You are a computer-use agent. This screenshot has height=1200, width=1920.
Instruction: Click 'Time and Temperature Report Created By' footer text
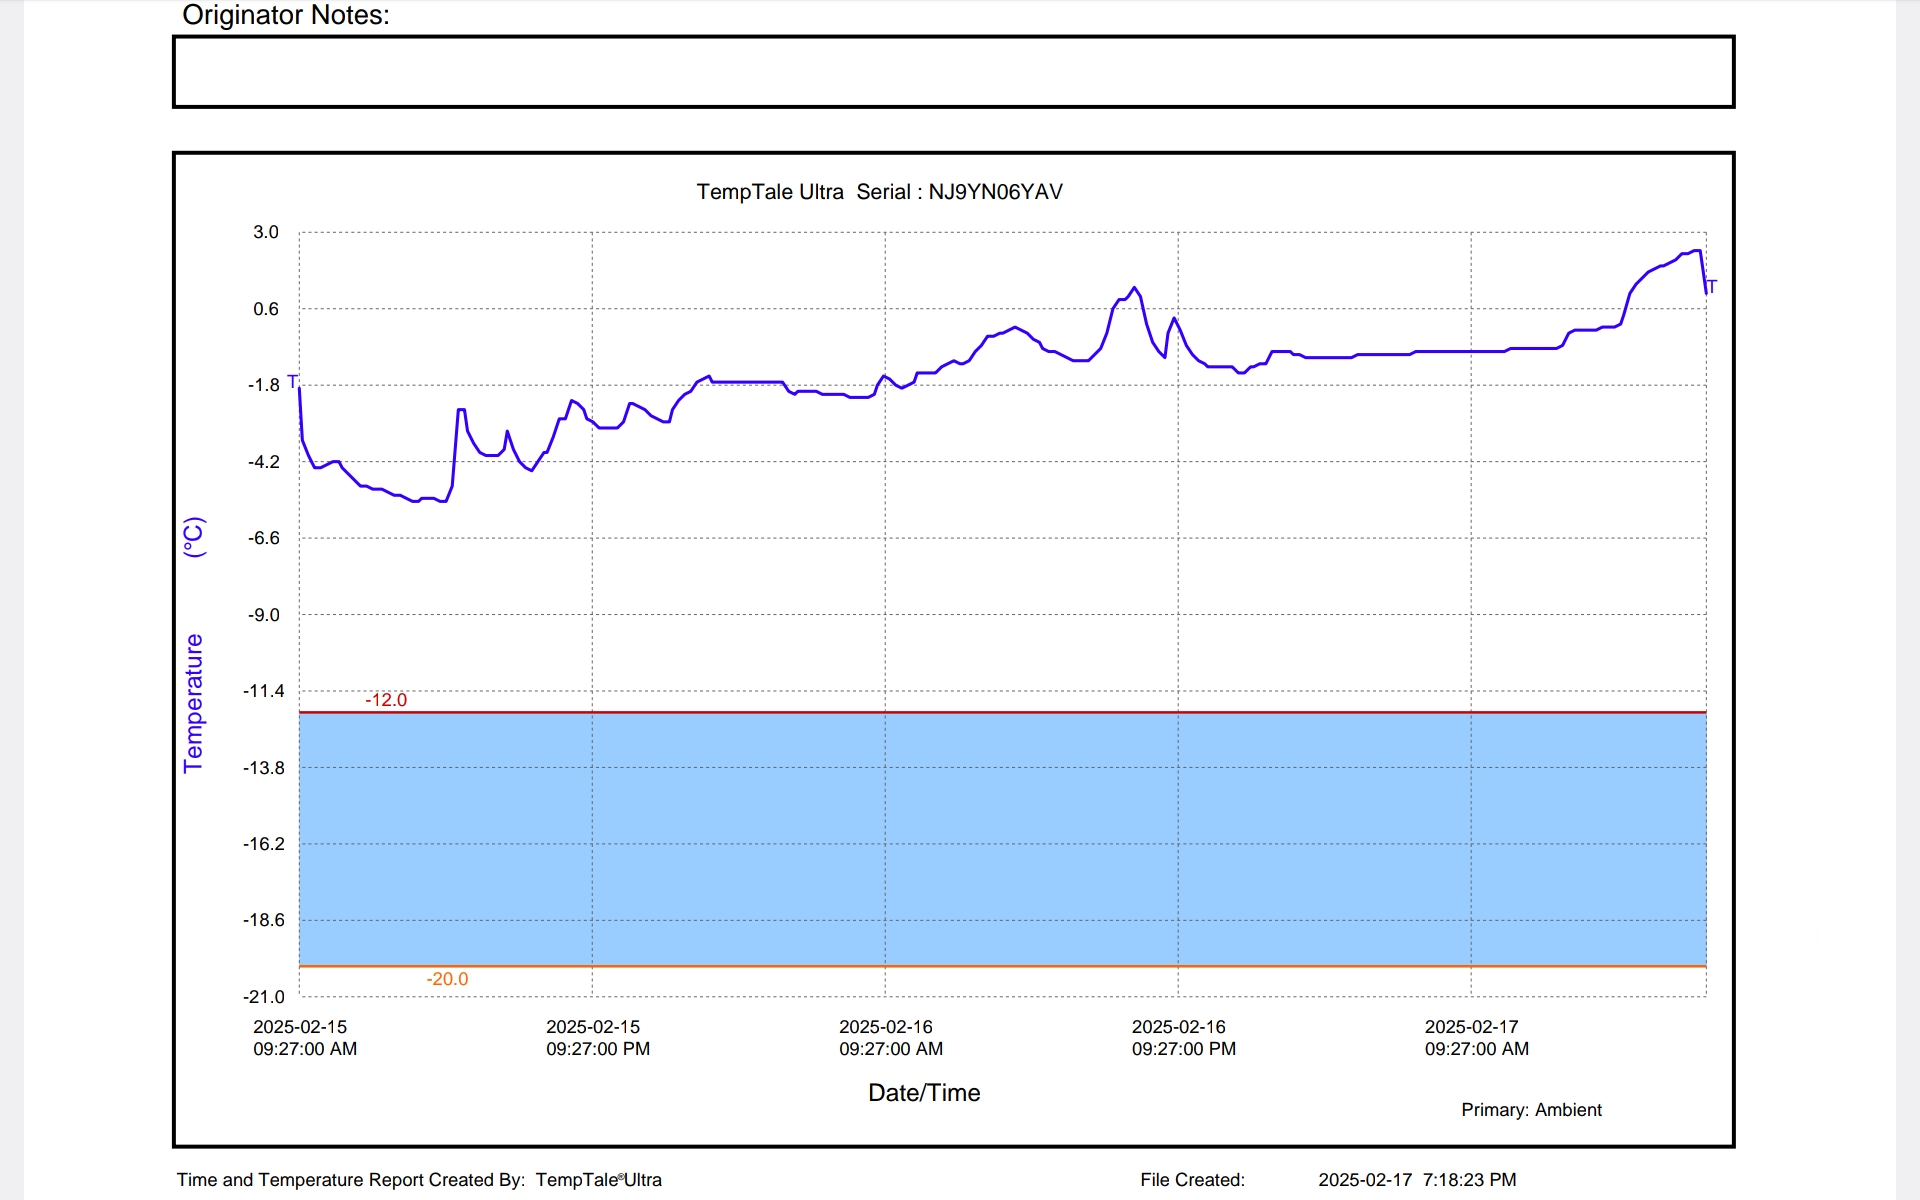click(351, 1180)
